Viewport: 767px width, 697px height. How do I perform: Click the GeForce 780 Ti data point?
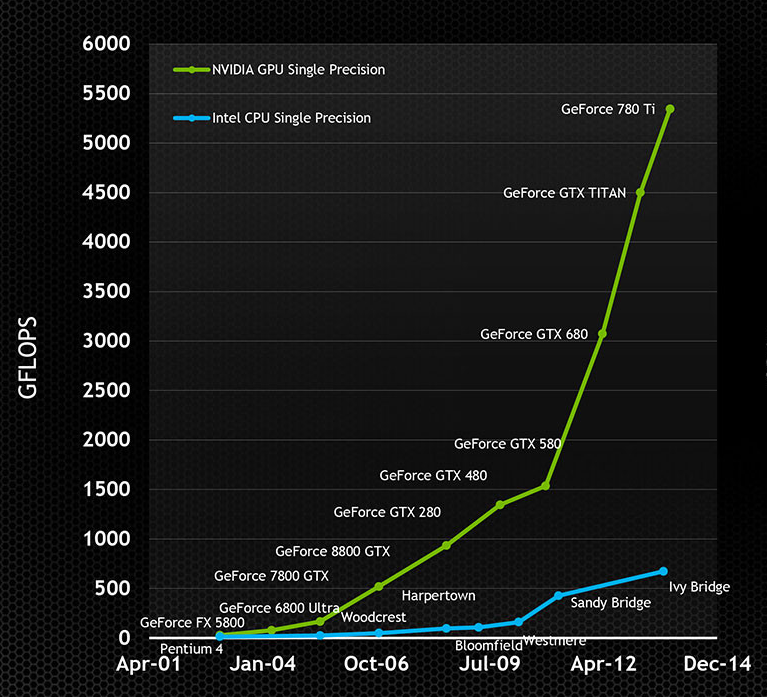click(x=670, y=109)
